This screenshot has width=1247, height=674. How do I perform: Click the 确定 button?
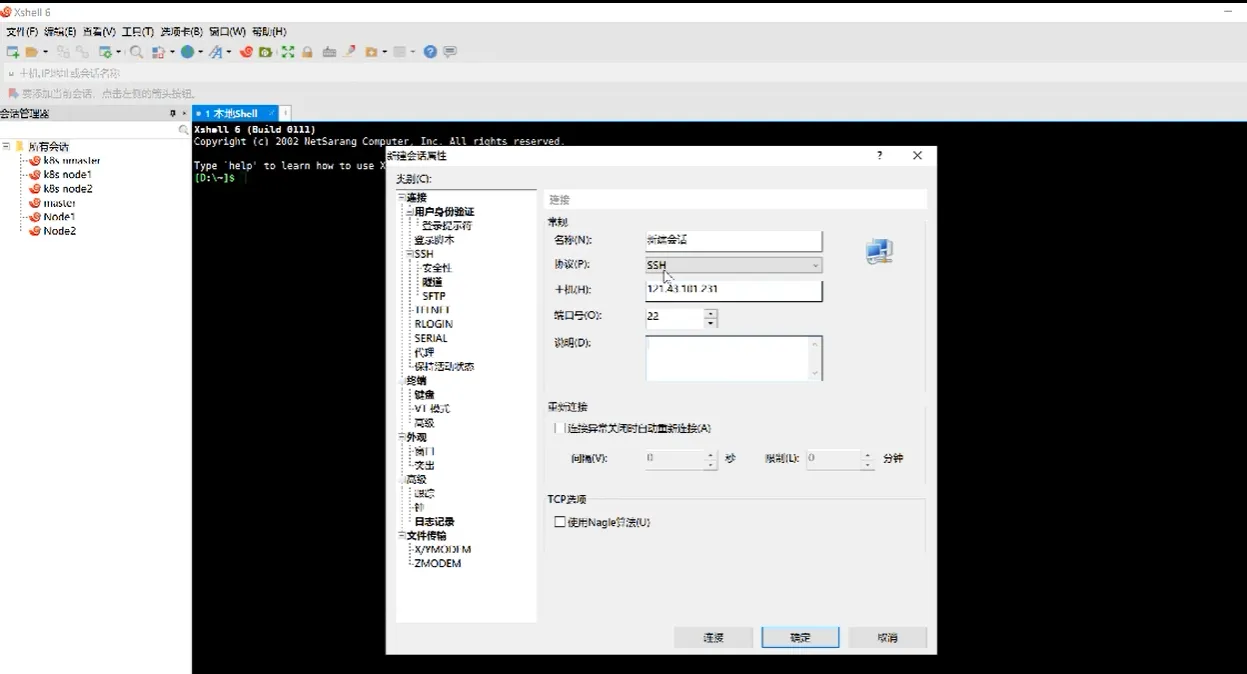[800, 637]
